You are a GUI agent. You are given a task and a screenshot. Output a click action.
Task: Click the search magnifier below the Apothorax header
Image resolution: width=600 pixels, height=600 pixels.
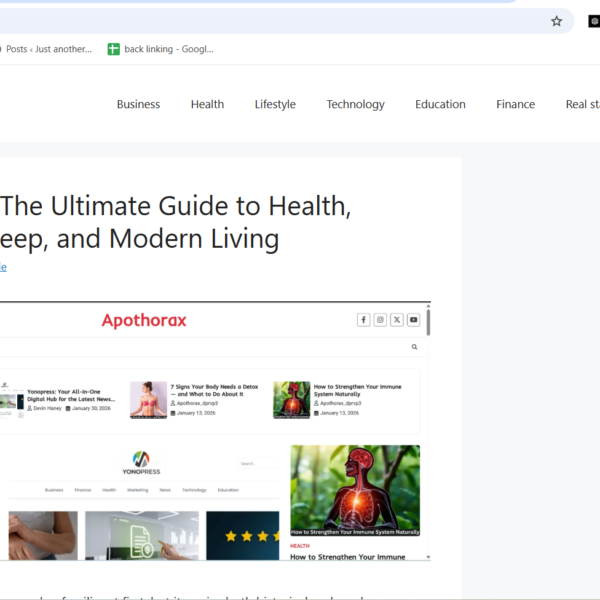pyautogui.click(x=414, y=347)
